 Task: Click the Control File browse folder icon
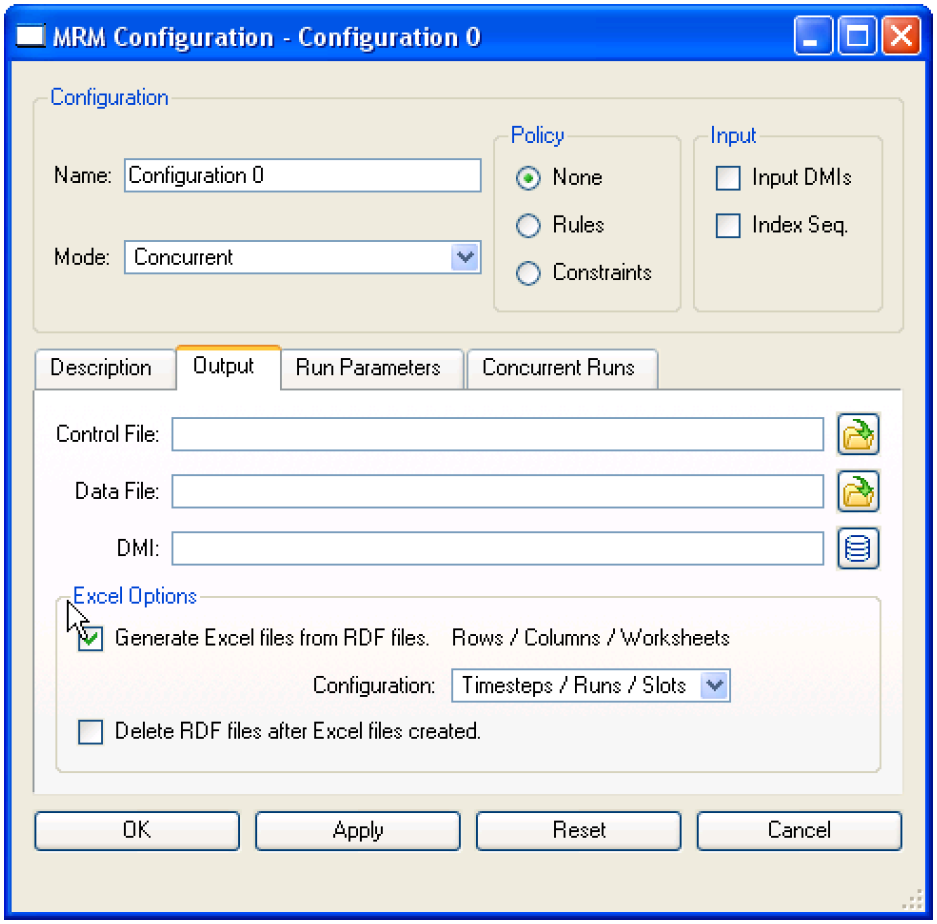[x=858, y=435]
